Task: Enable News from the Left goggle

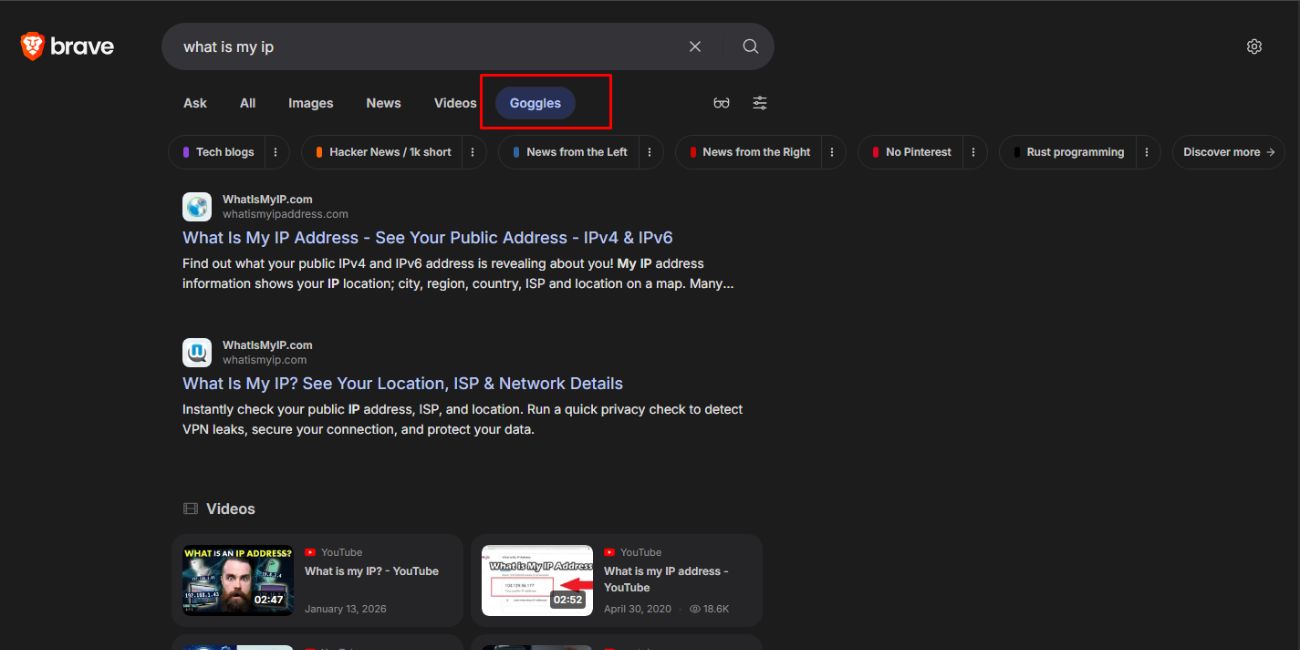Action: 570,152
